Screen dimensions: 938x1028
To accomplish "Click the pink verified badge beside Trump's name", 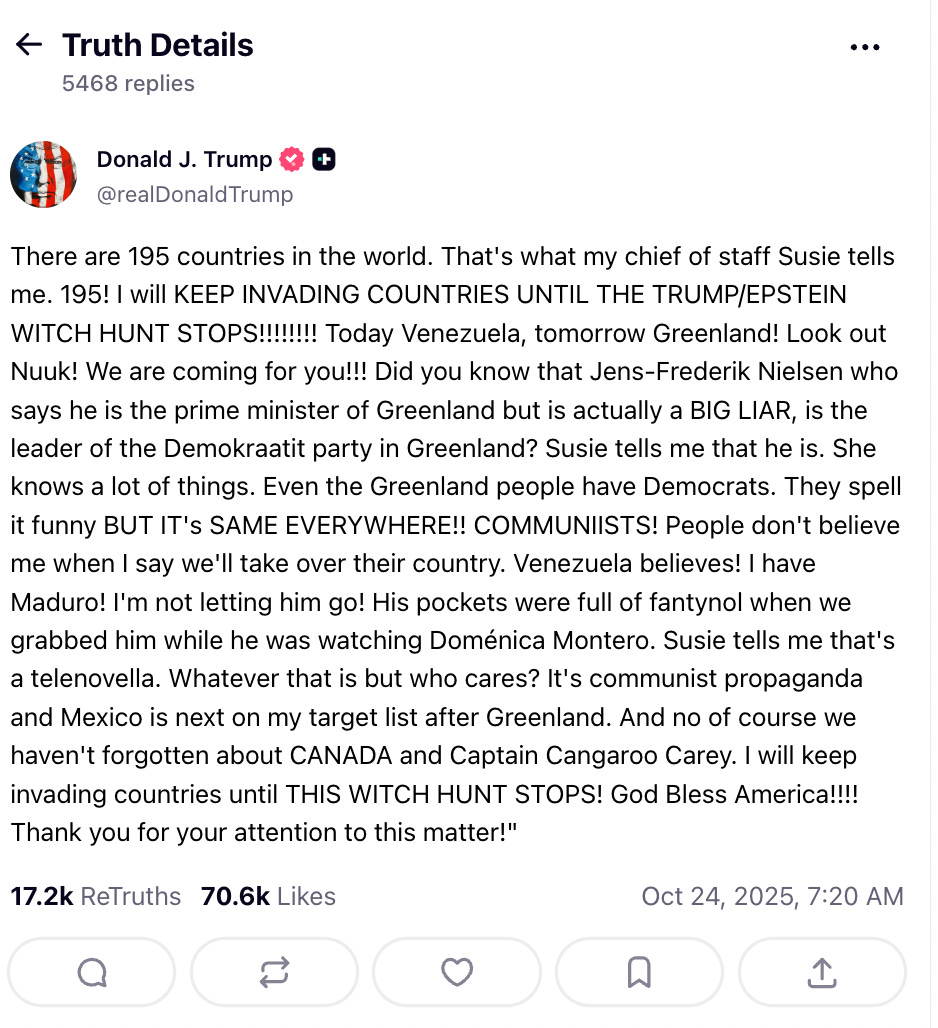I will coord(291,158).
